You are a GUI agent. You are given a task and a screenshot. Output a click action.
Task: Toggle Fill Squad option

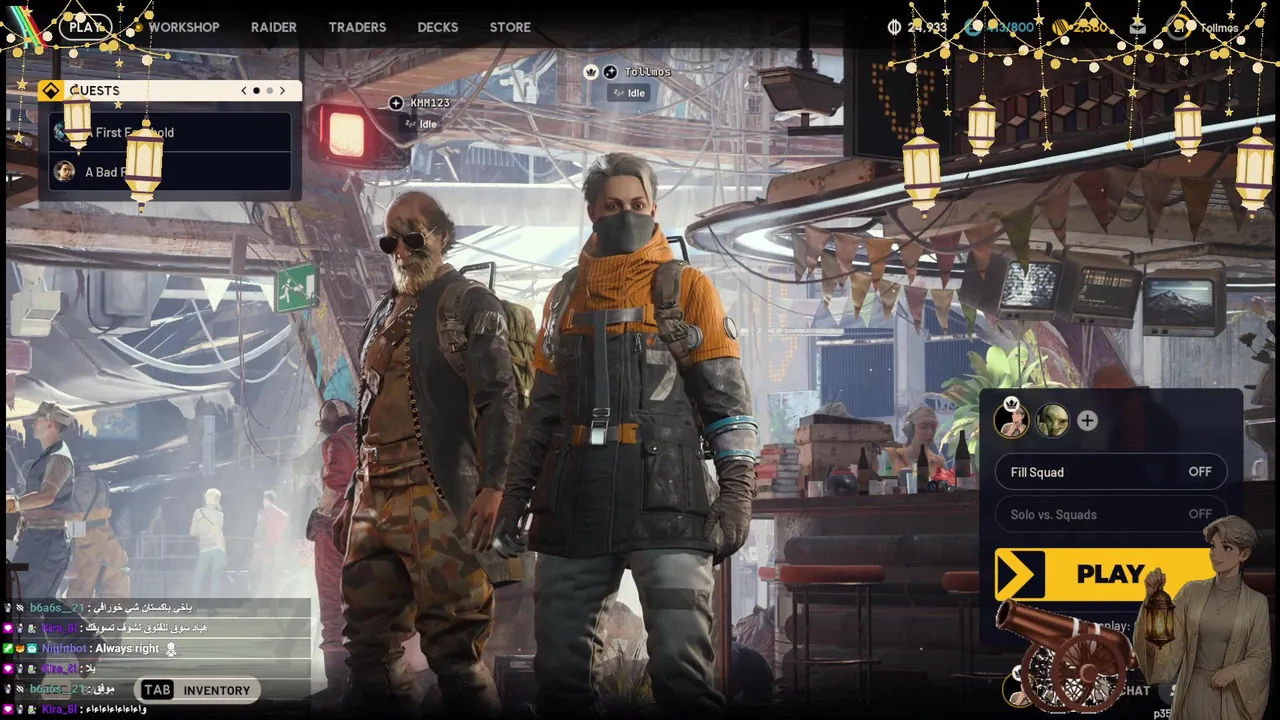click(1111, 472)
